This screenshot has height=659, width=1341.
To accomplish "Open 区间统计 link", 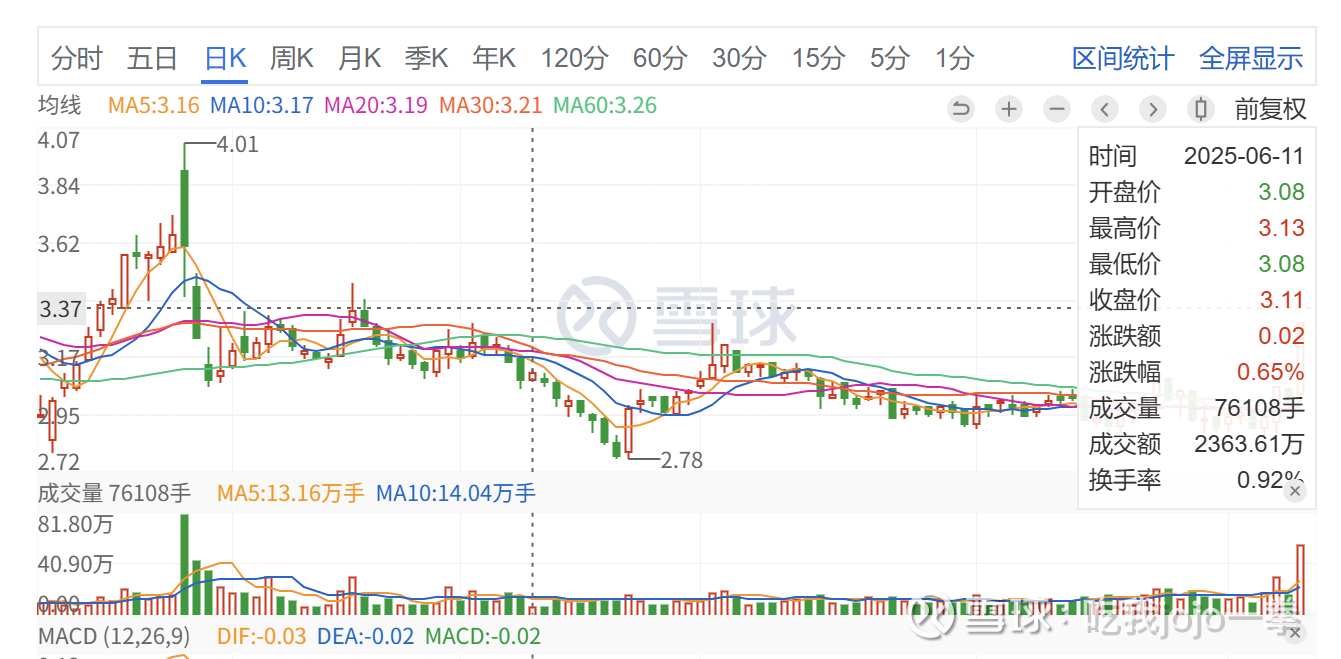I will (x=1123, y=58).
